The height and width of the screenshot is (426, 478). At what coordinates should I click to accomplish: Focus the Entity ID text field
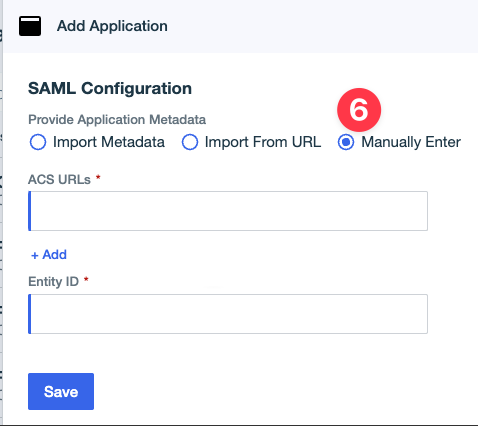(x=228, y=314)
